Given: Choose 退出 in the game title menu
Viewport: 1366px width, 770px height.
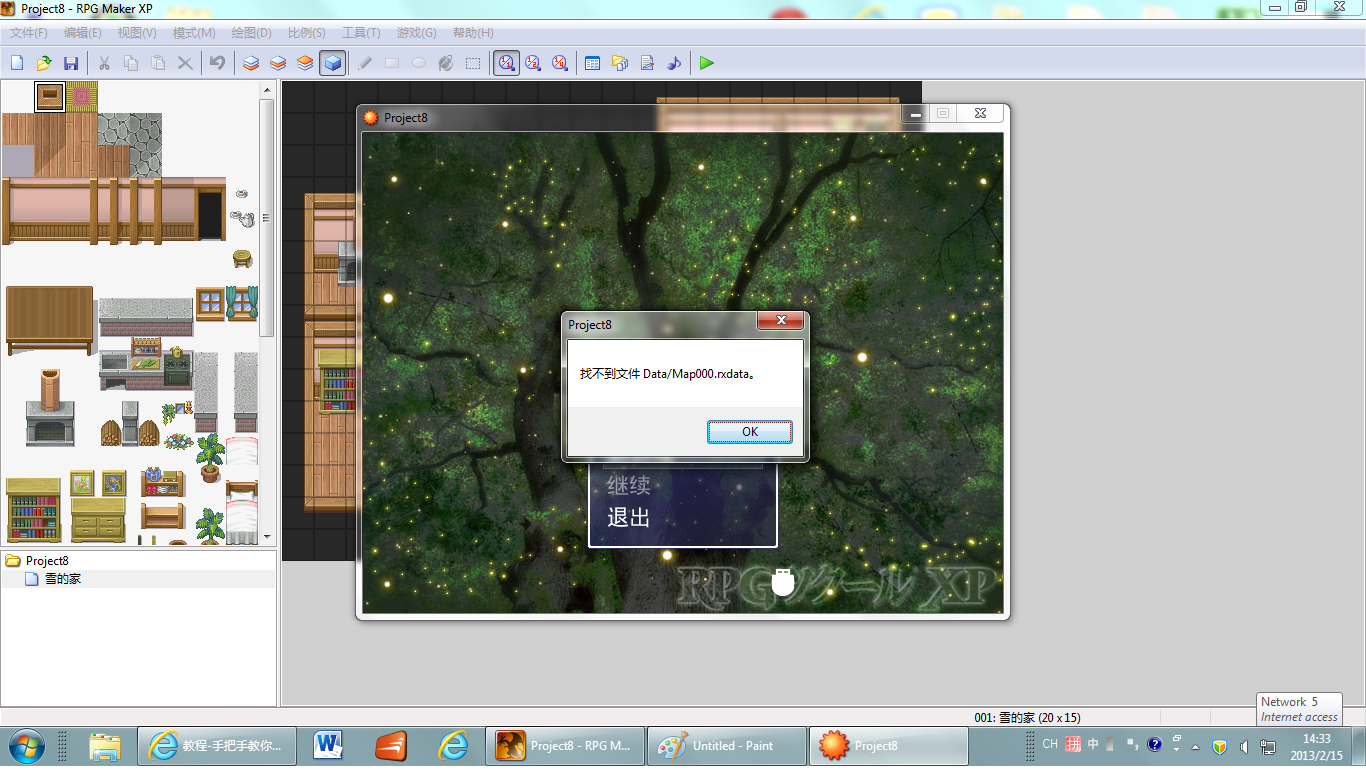Looking at the screenshot, I should pos(629,518).
